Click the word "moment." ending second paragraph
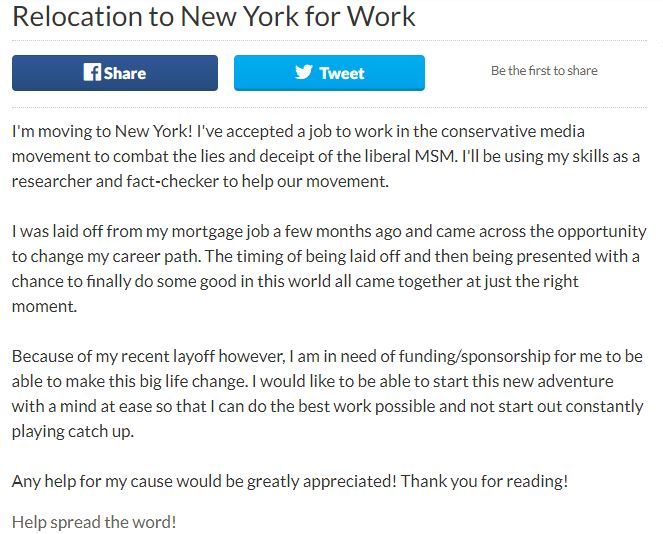This screenshot has width=663, height=534. [x=42, y=306]
